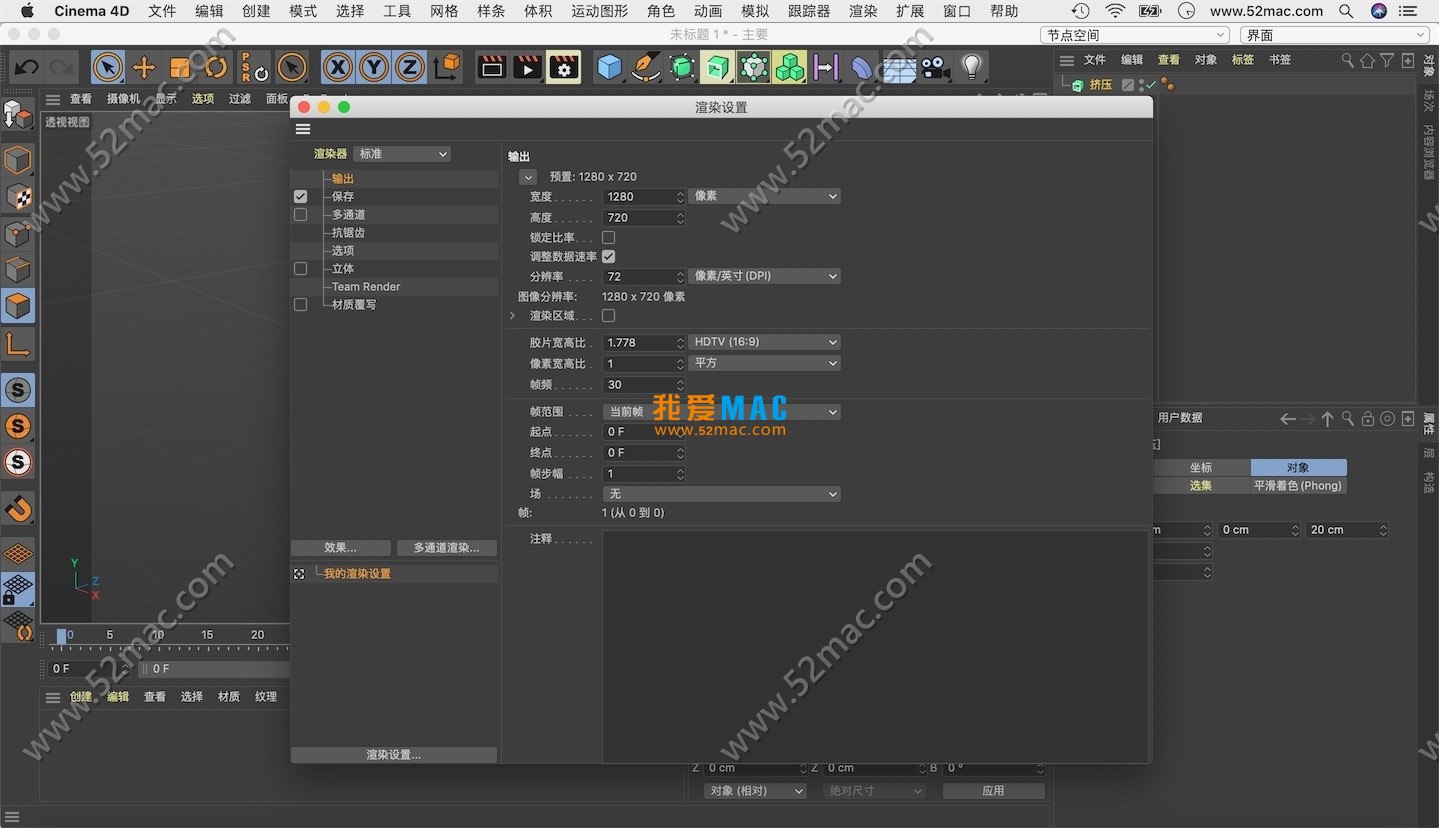Open the 节点空间 dropdown
The height and width of the screenshot is (828, 1439).
(x=1135, y=35)
